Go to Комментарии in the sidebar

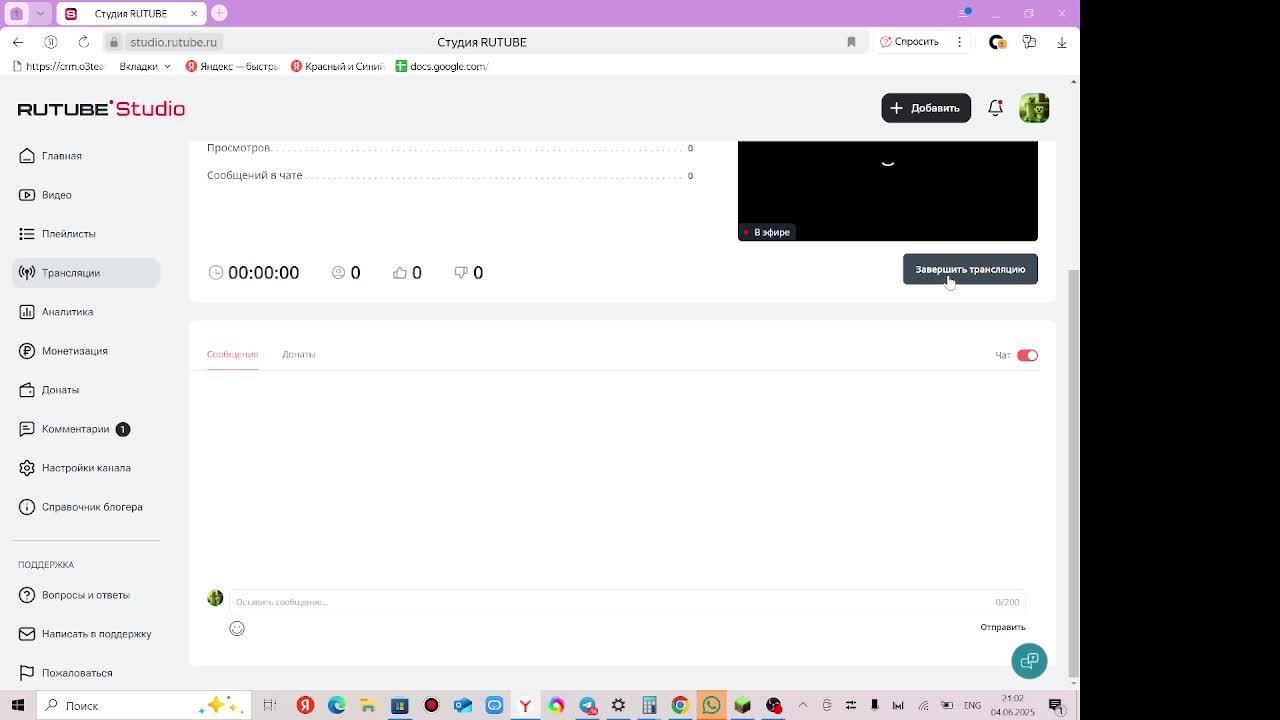(75, 429)
